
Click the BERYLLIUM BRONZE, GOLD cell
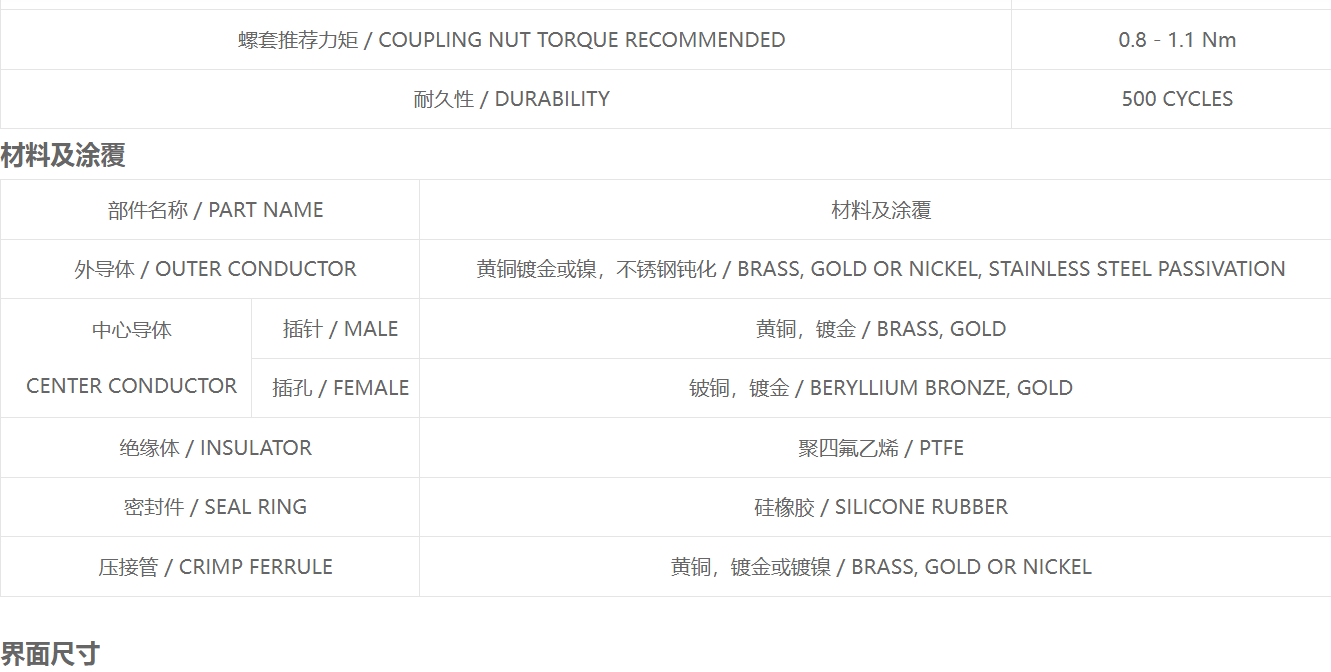pyautogui.click(x=876, y=388)
